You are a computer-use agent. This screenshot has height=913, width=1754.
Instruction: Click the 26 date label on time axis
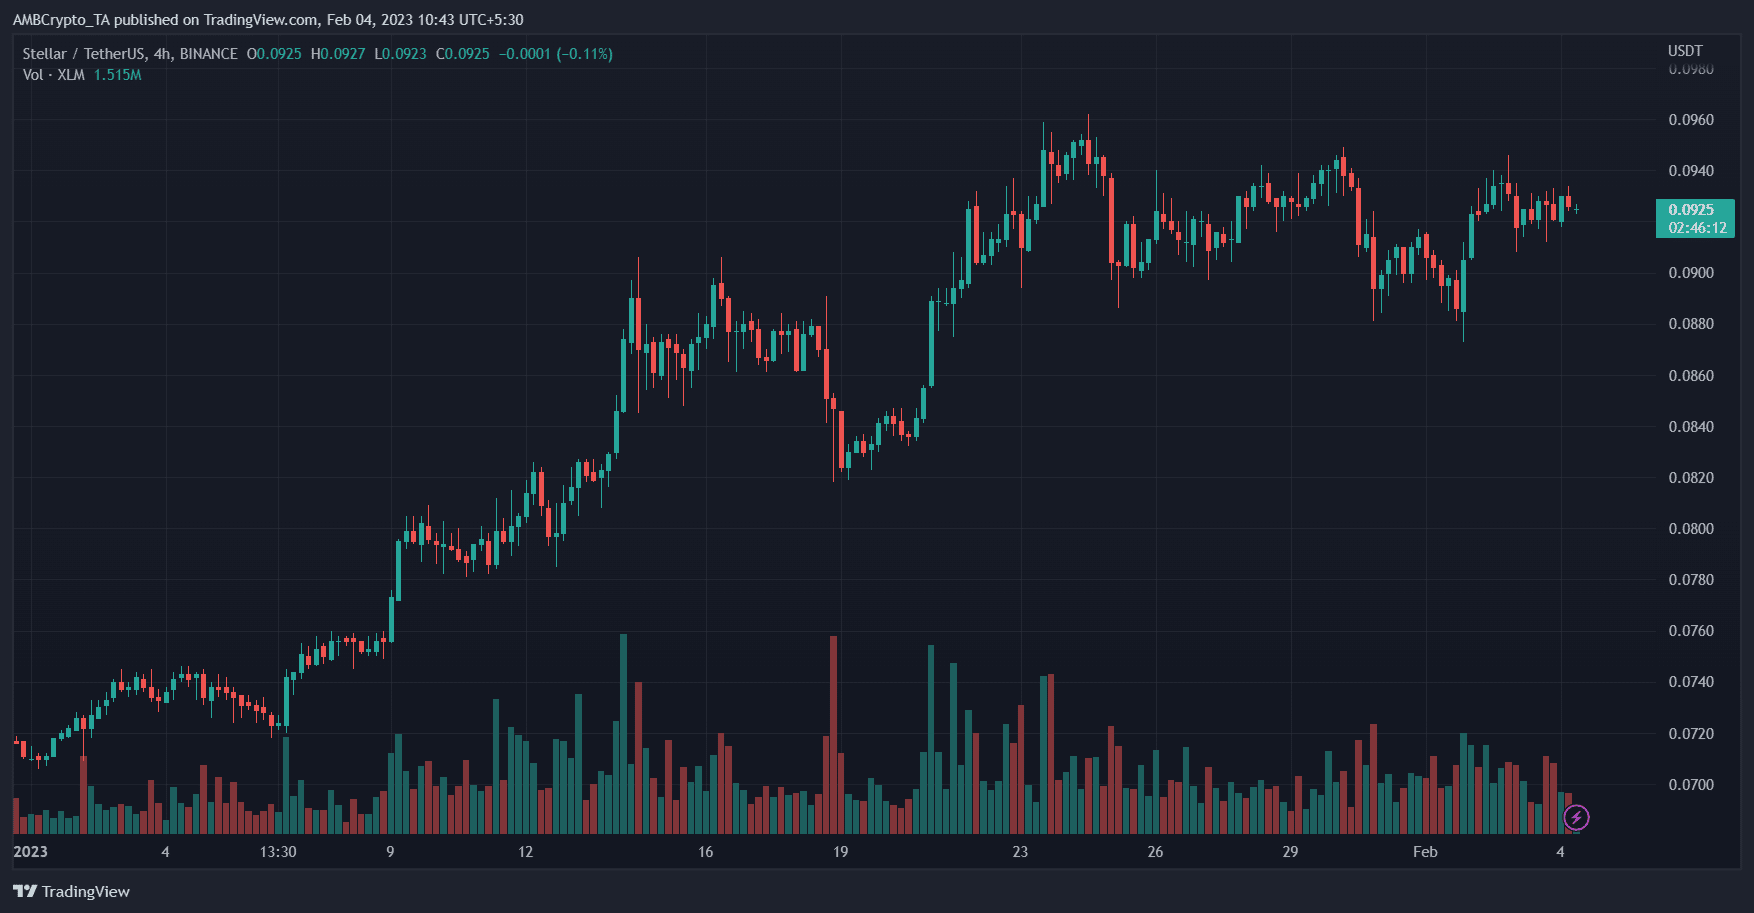(x=1155, y=852)
